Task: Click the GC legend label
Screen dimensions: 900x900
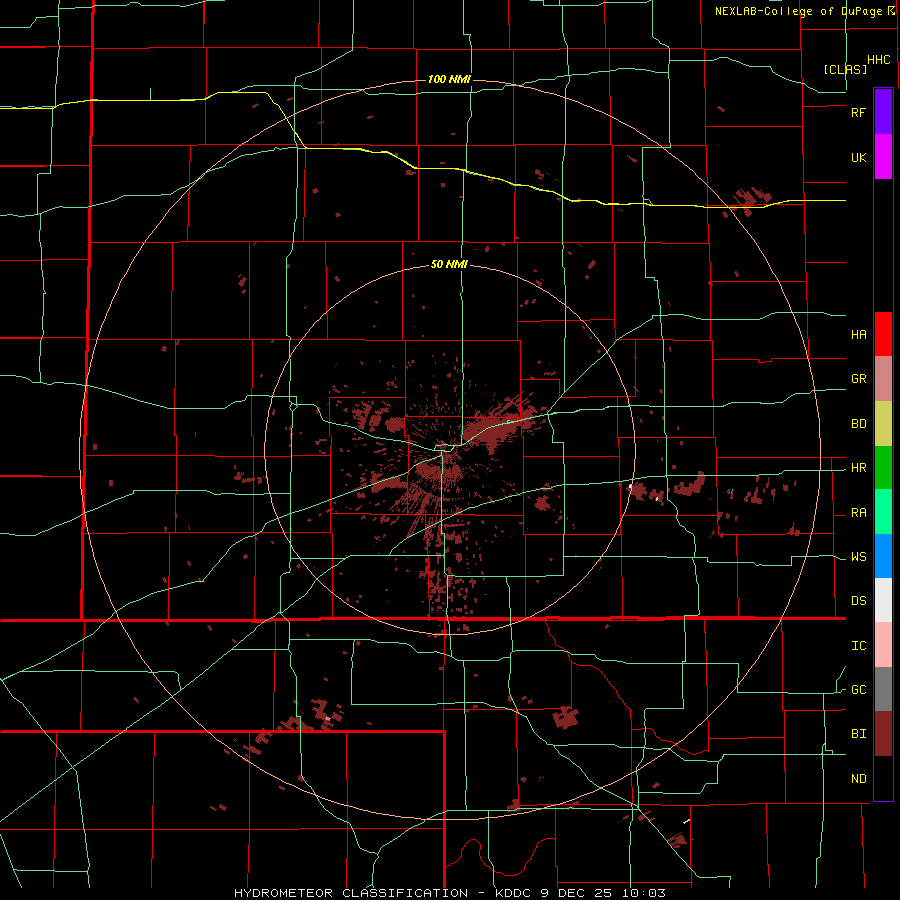Action: point(858,690)
